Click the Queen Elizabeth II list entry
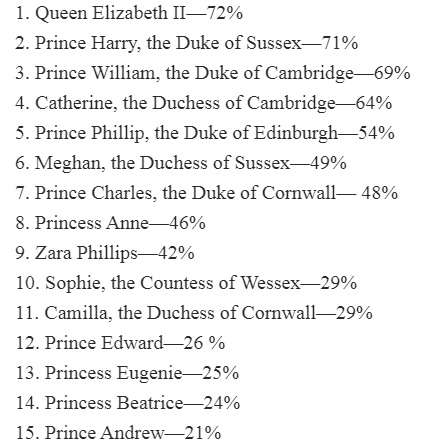 129,14
